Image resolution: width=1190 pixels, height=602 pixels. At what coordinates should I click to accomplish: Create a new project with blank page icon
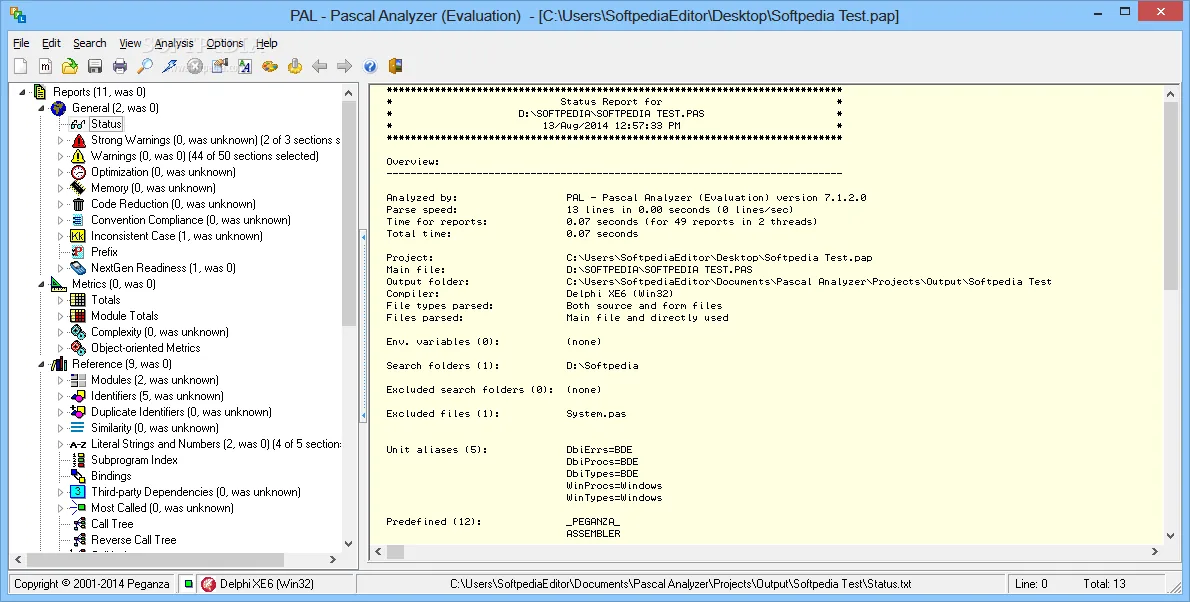20,67
